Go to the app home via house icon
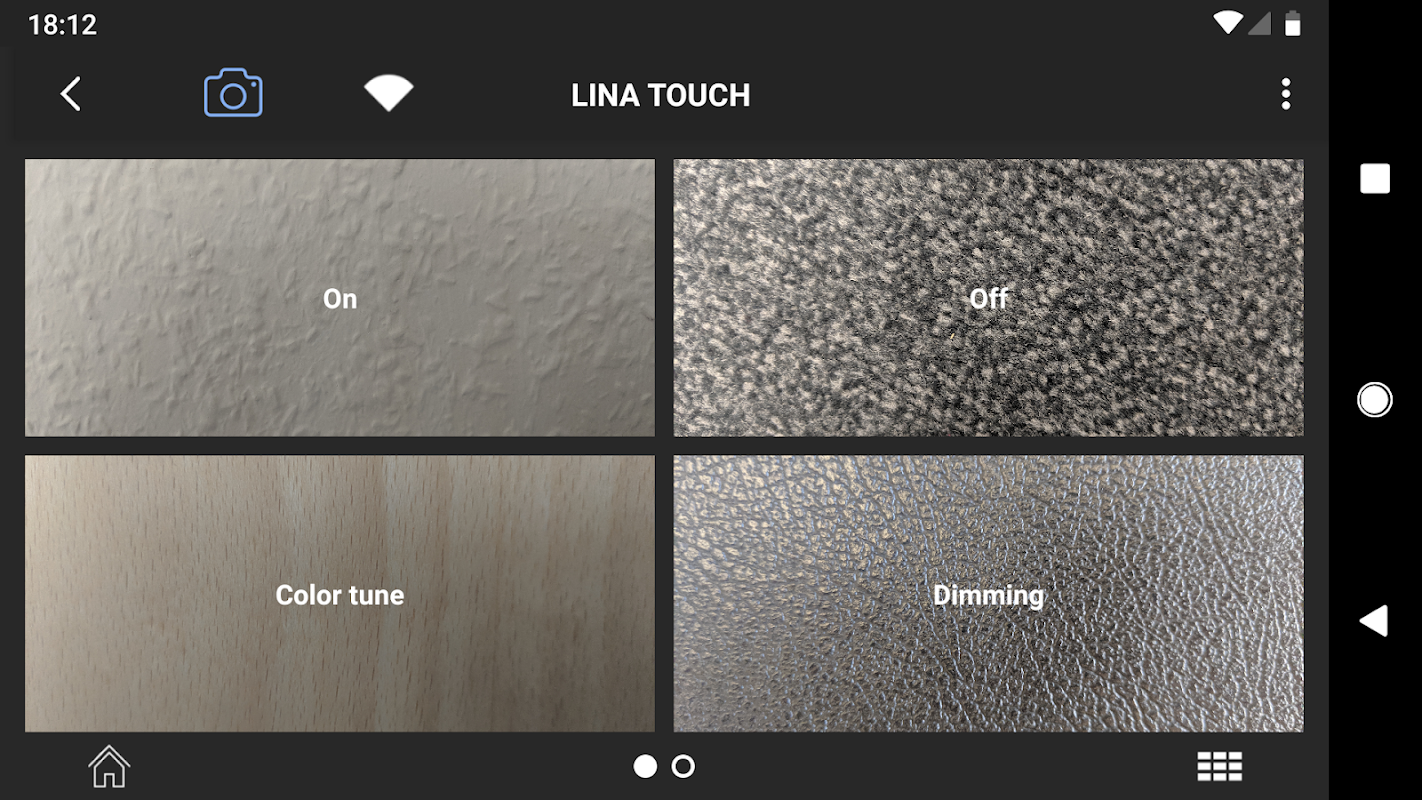Image resolution: width=1422 pixels, height=800 pixels. pos(109,767)
